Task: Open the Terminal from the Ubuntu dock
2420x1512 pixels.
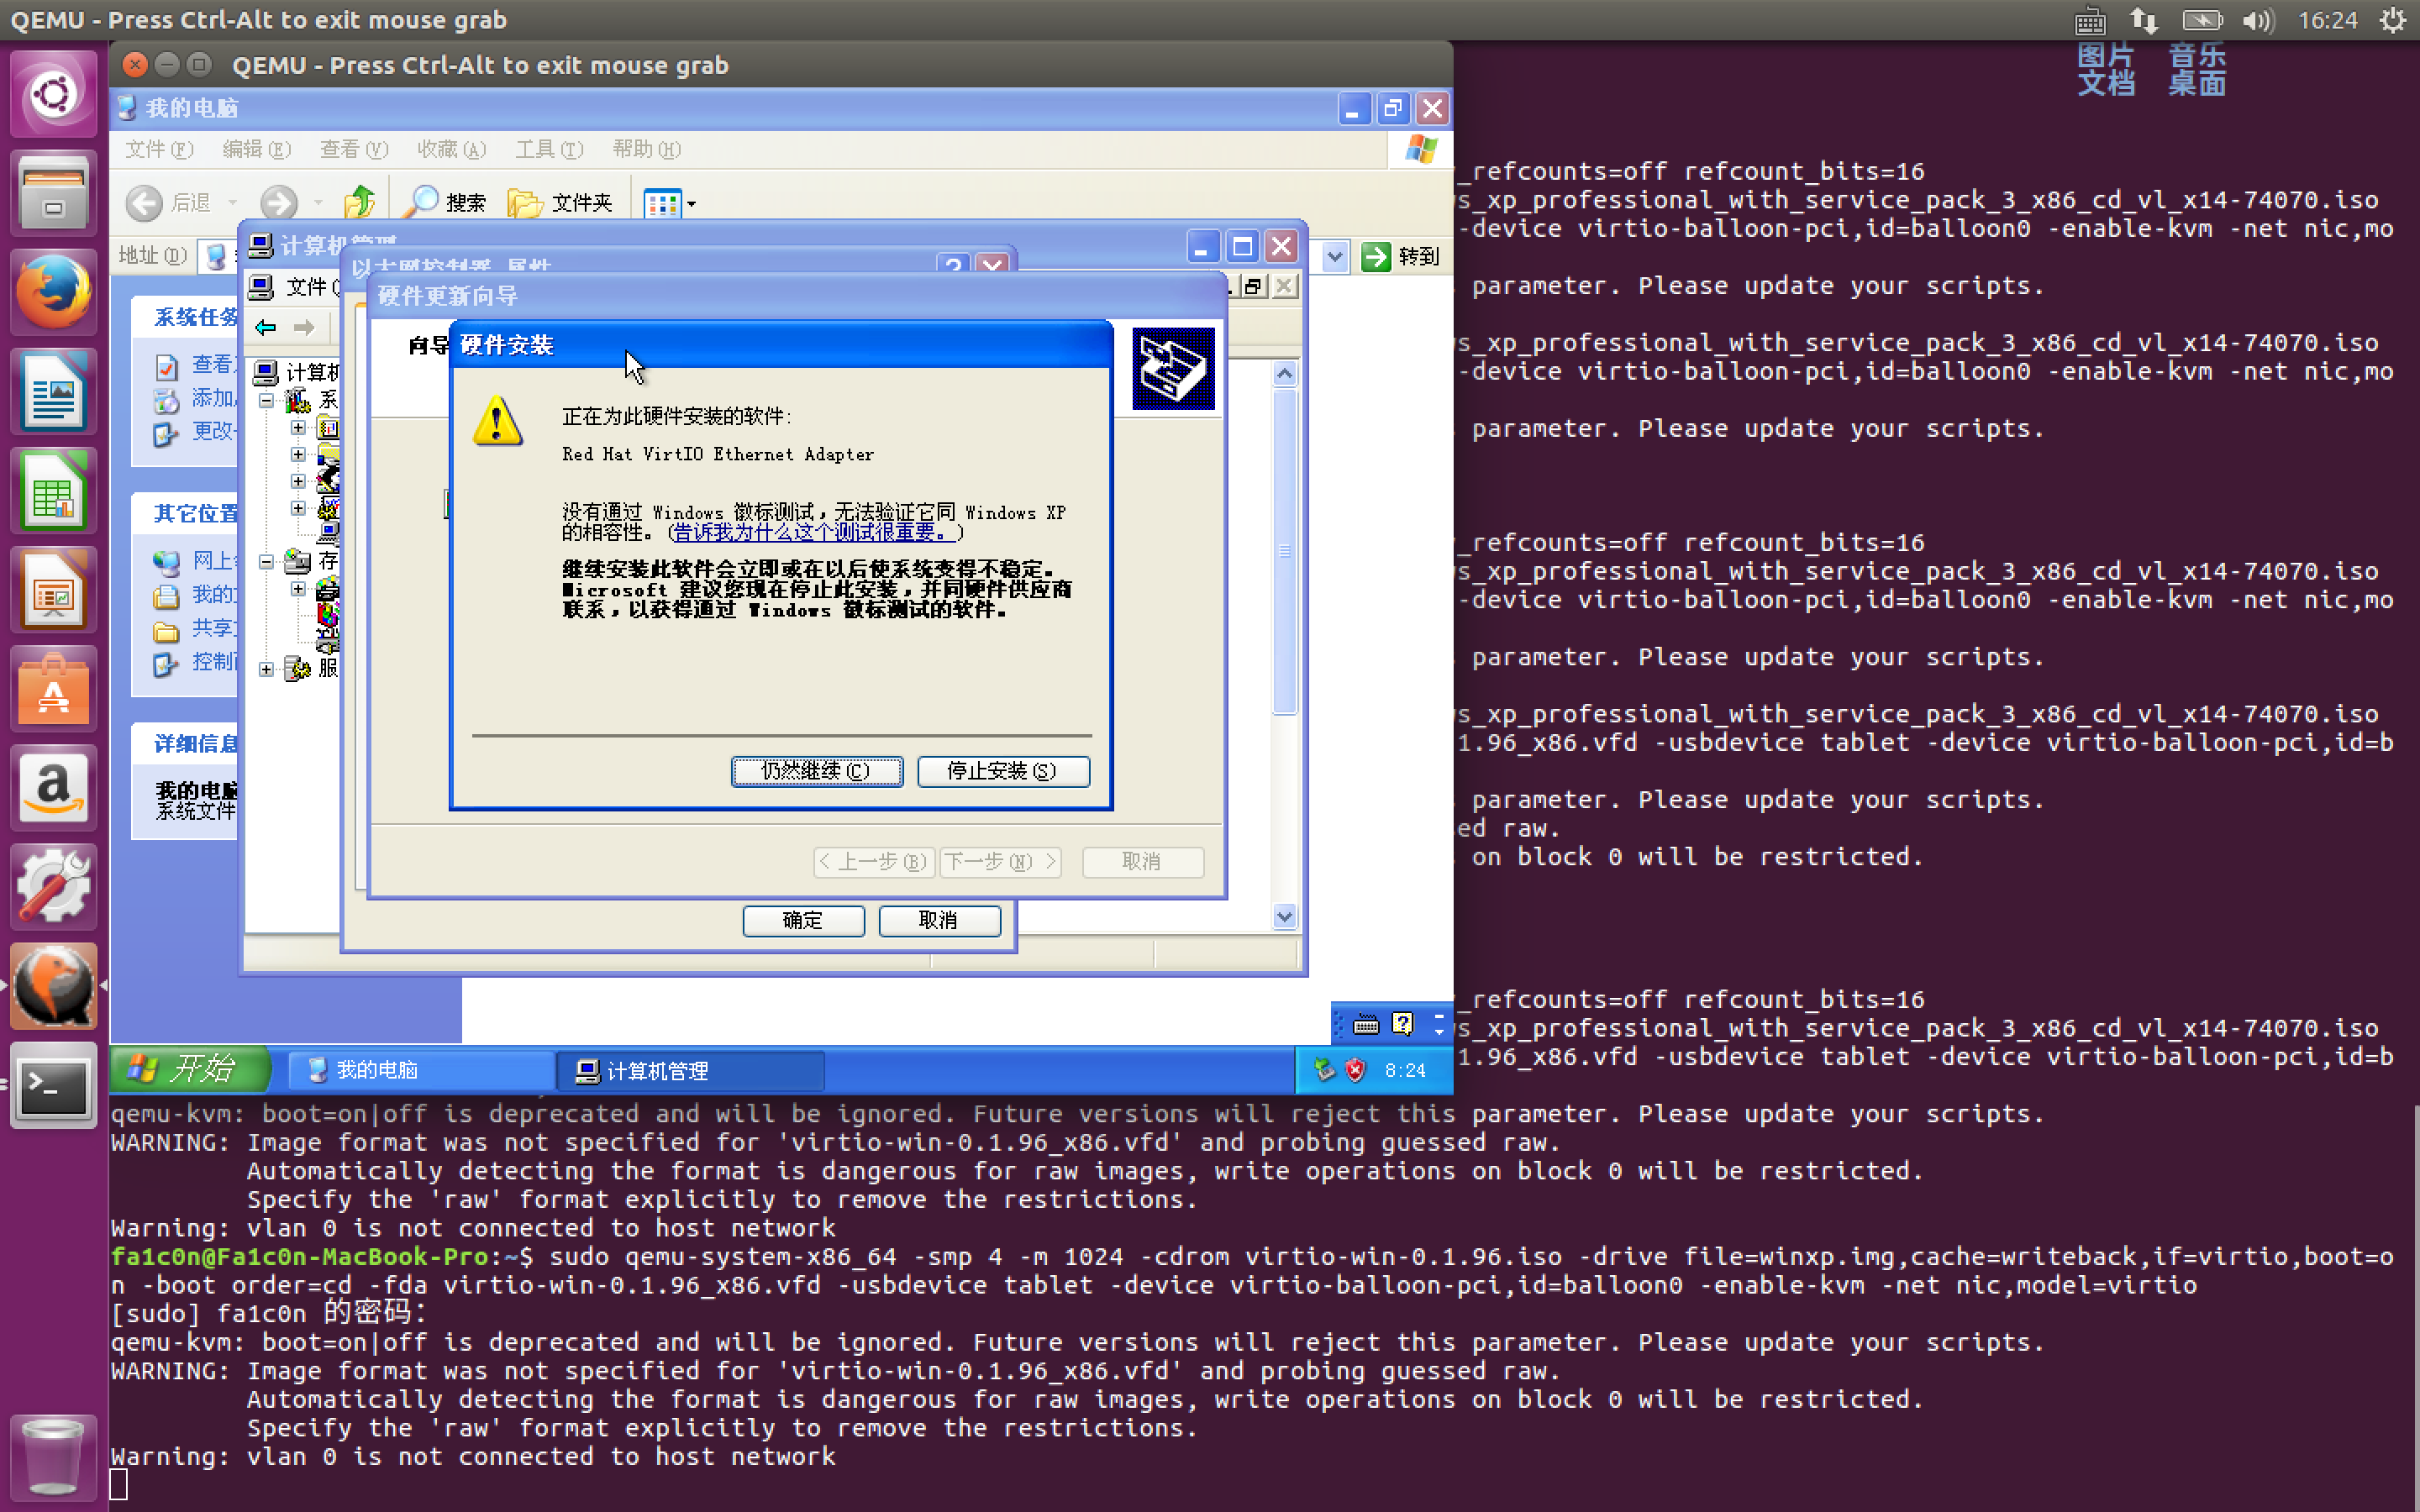Action: point(52,1087)
